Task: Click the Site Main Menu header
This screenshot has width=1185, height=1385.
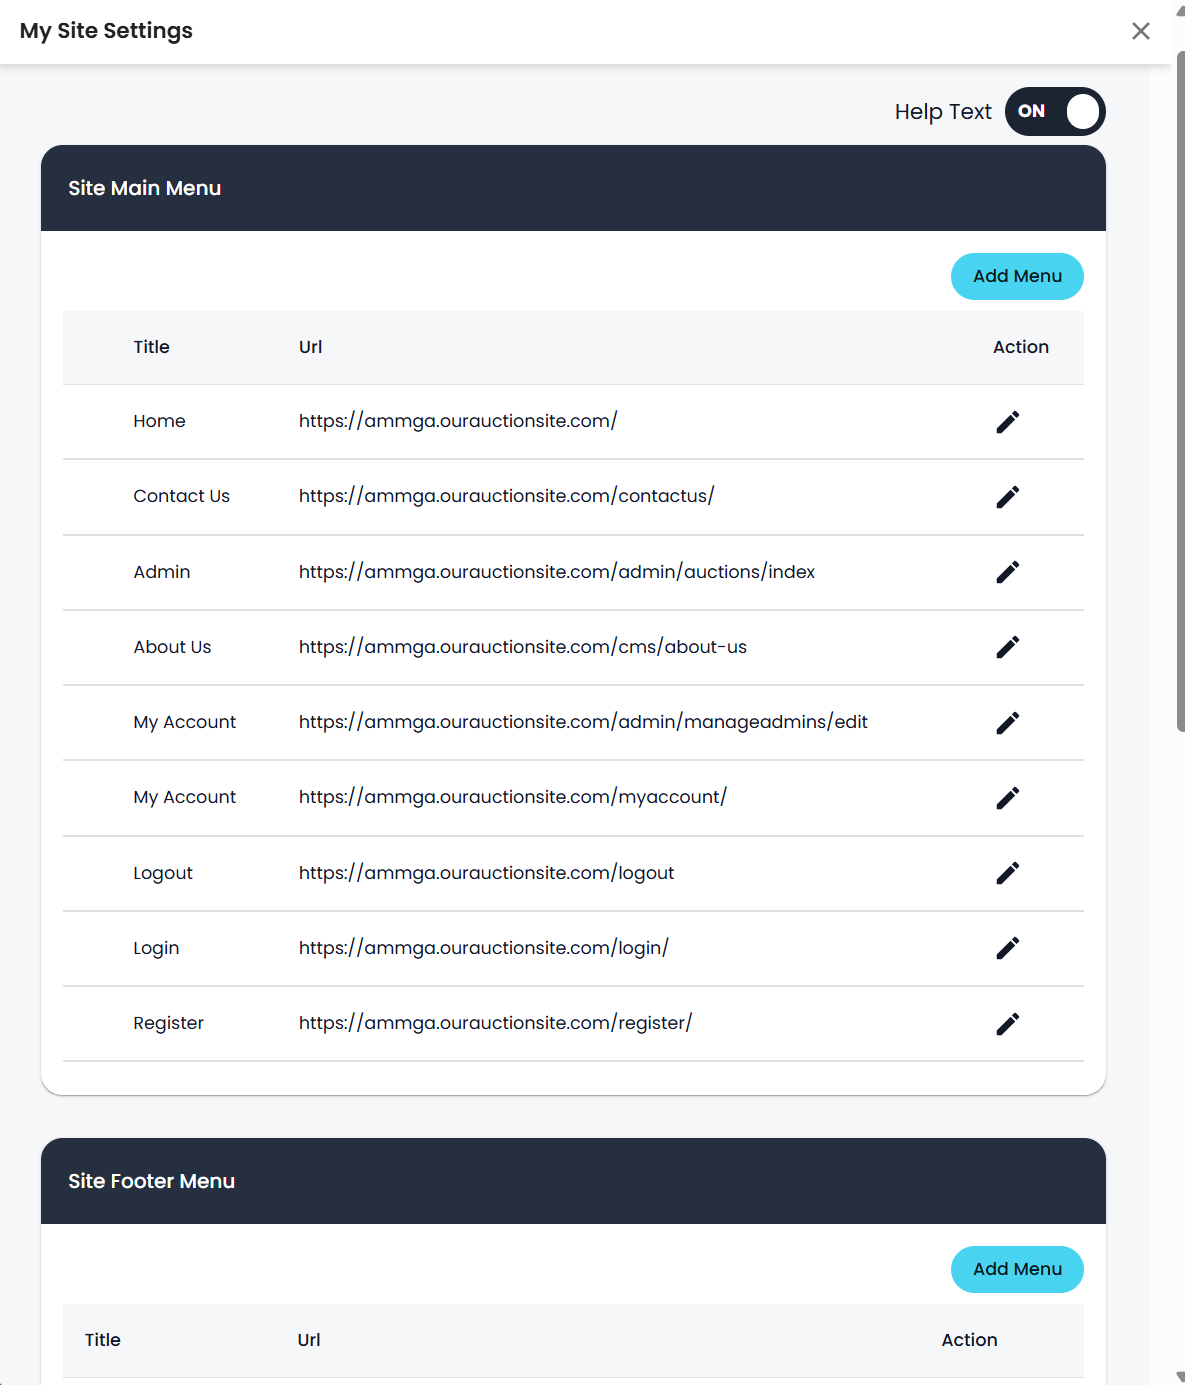Action: pos(145,188)
